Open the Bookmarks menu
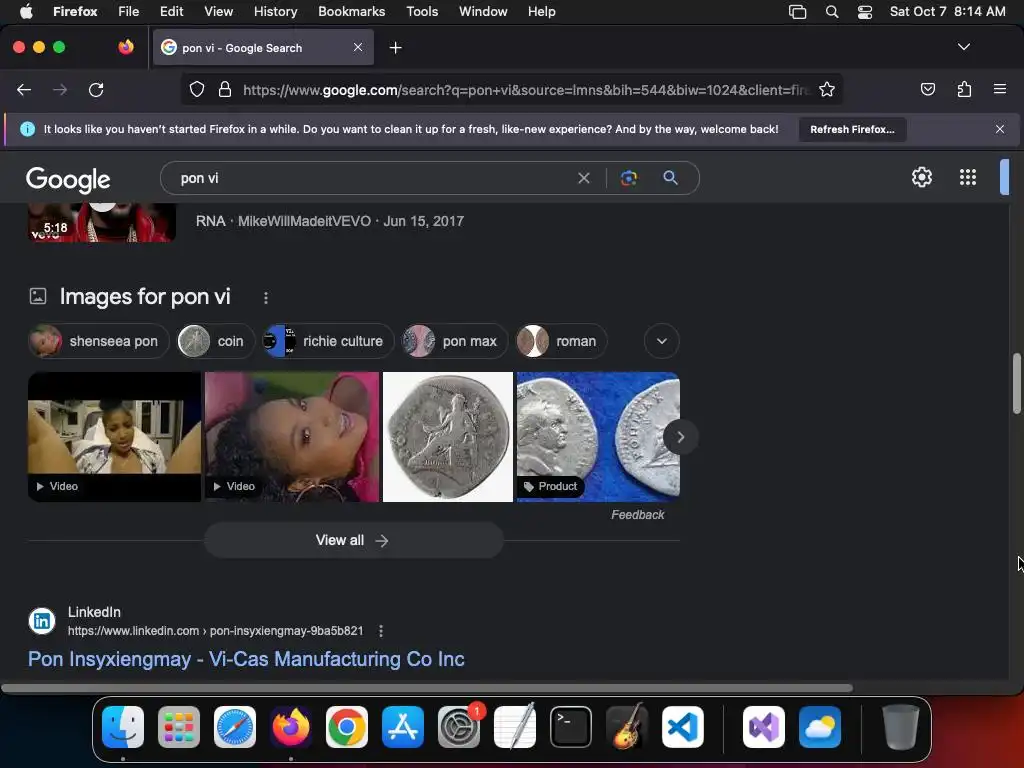Screen dimensions: 1024x768 [x=351, y=12]
